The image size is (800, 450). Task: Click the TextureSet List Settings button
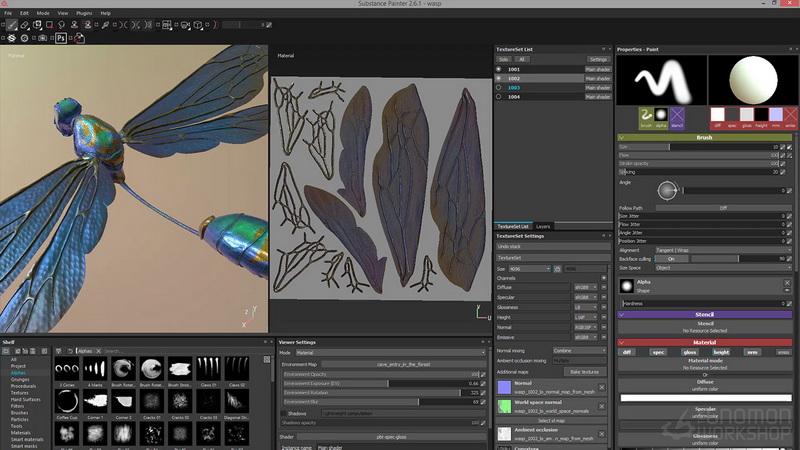[598, 59]
